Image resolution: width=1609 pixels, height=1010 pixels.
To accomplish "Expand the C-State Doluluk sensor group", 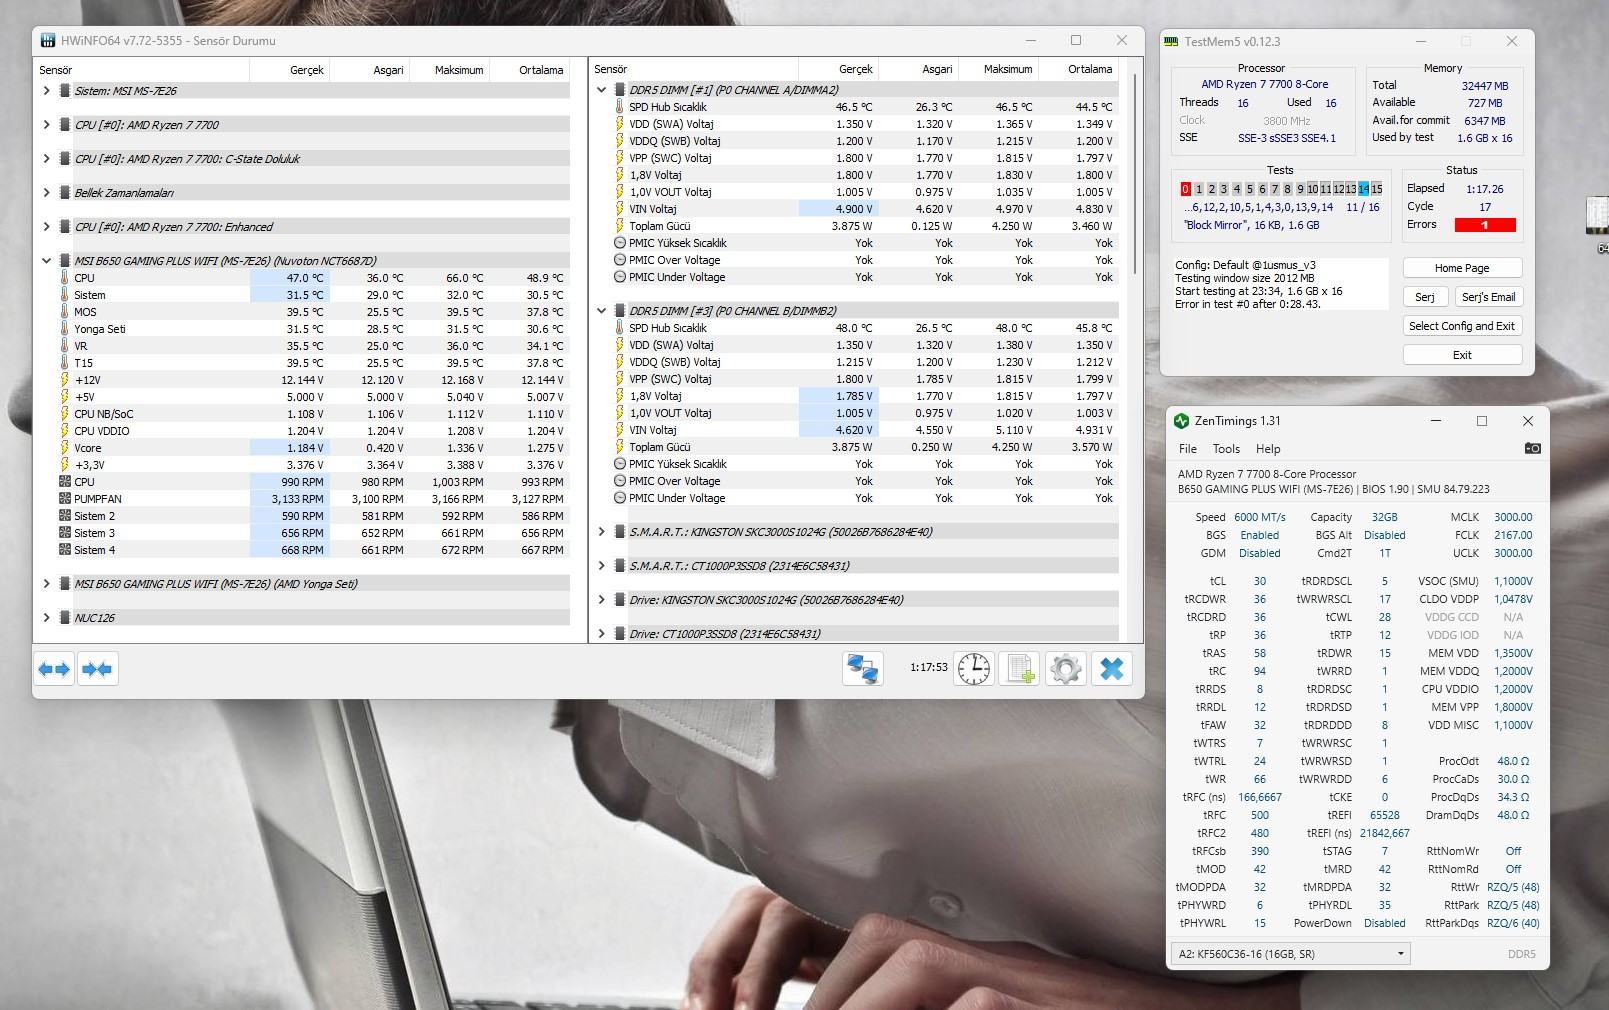I will point(46,158).
